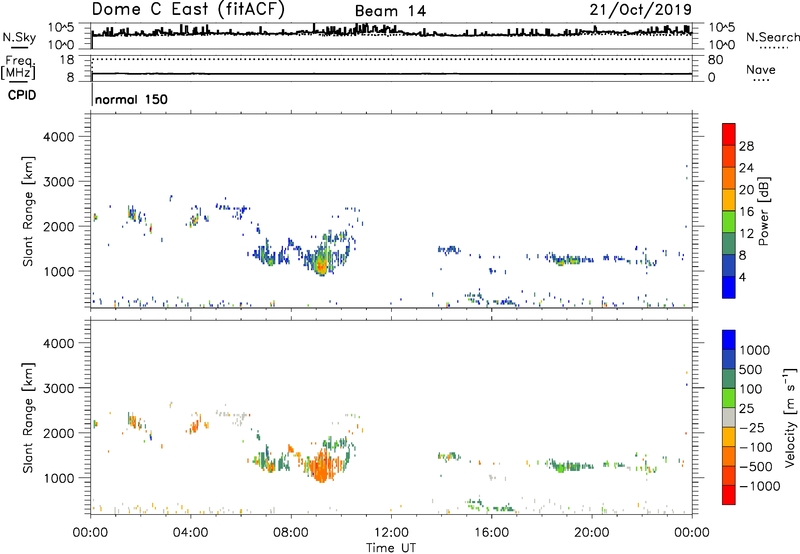
Task: Click the '04:00' time axis tick label
Action: [x=191, y=533]
